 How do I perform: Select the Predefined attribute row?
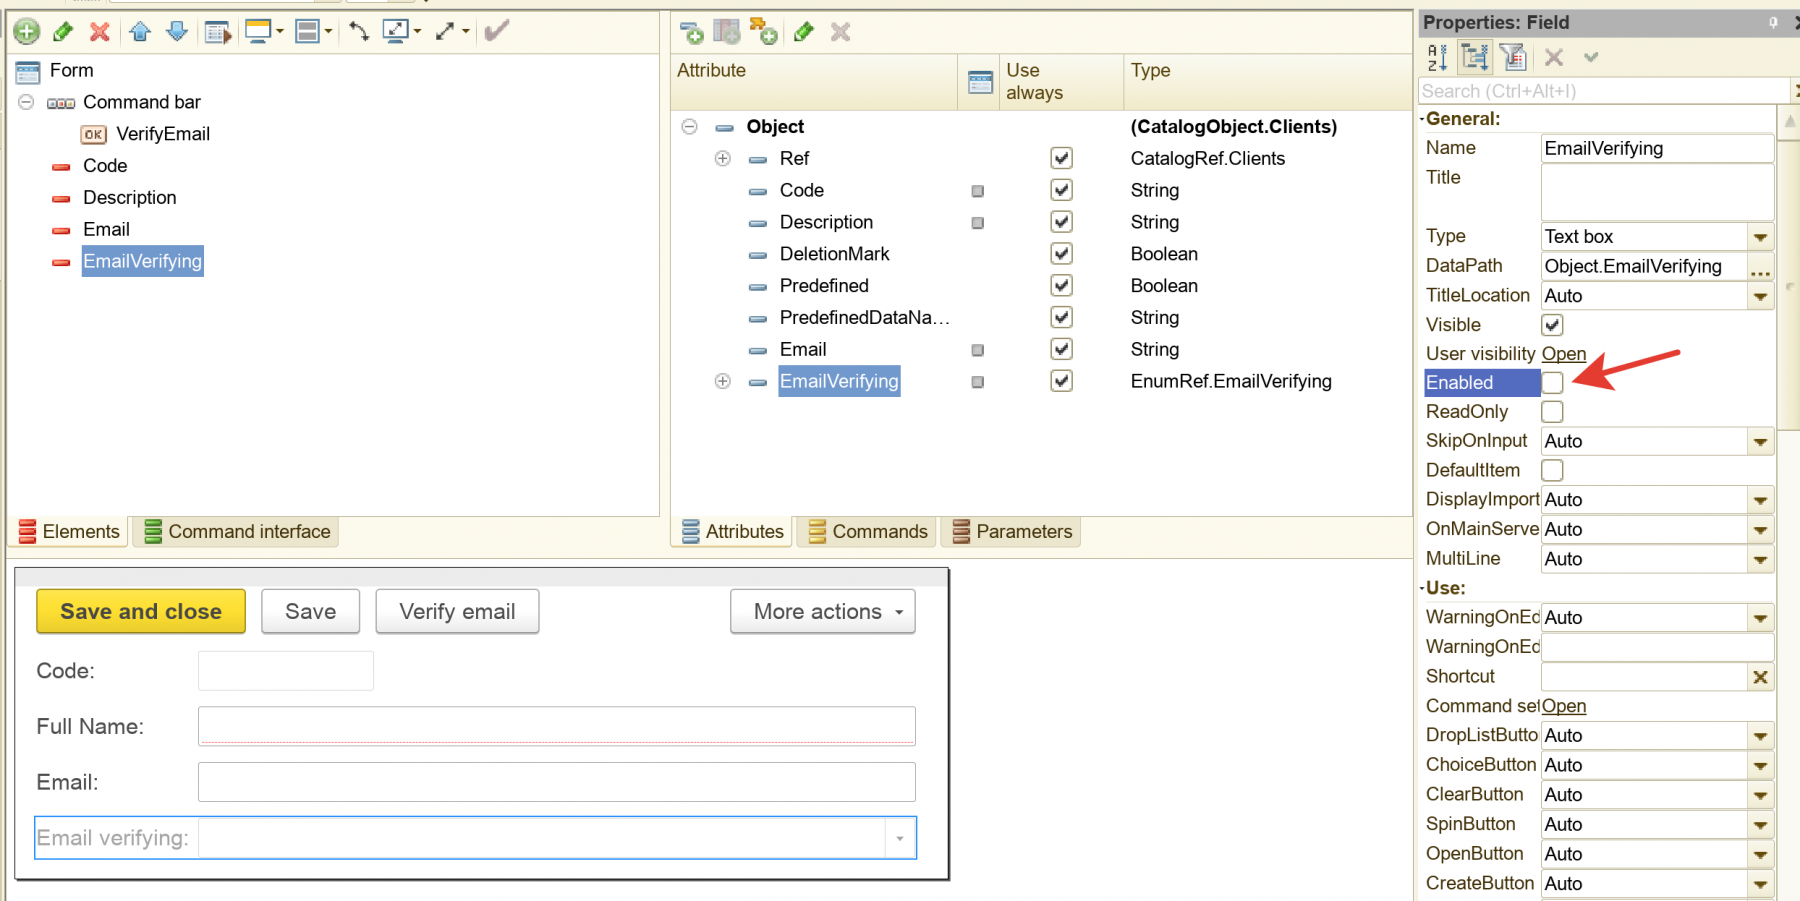point(824,286)
